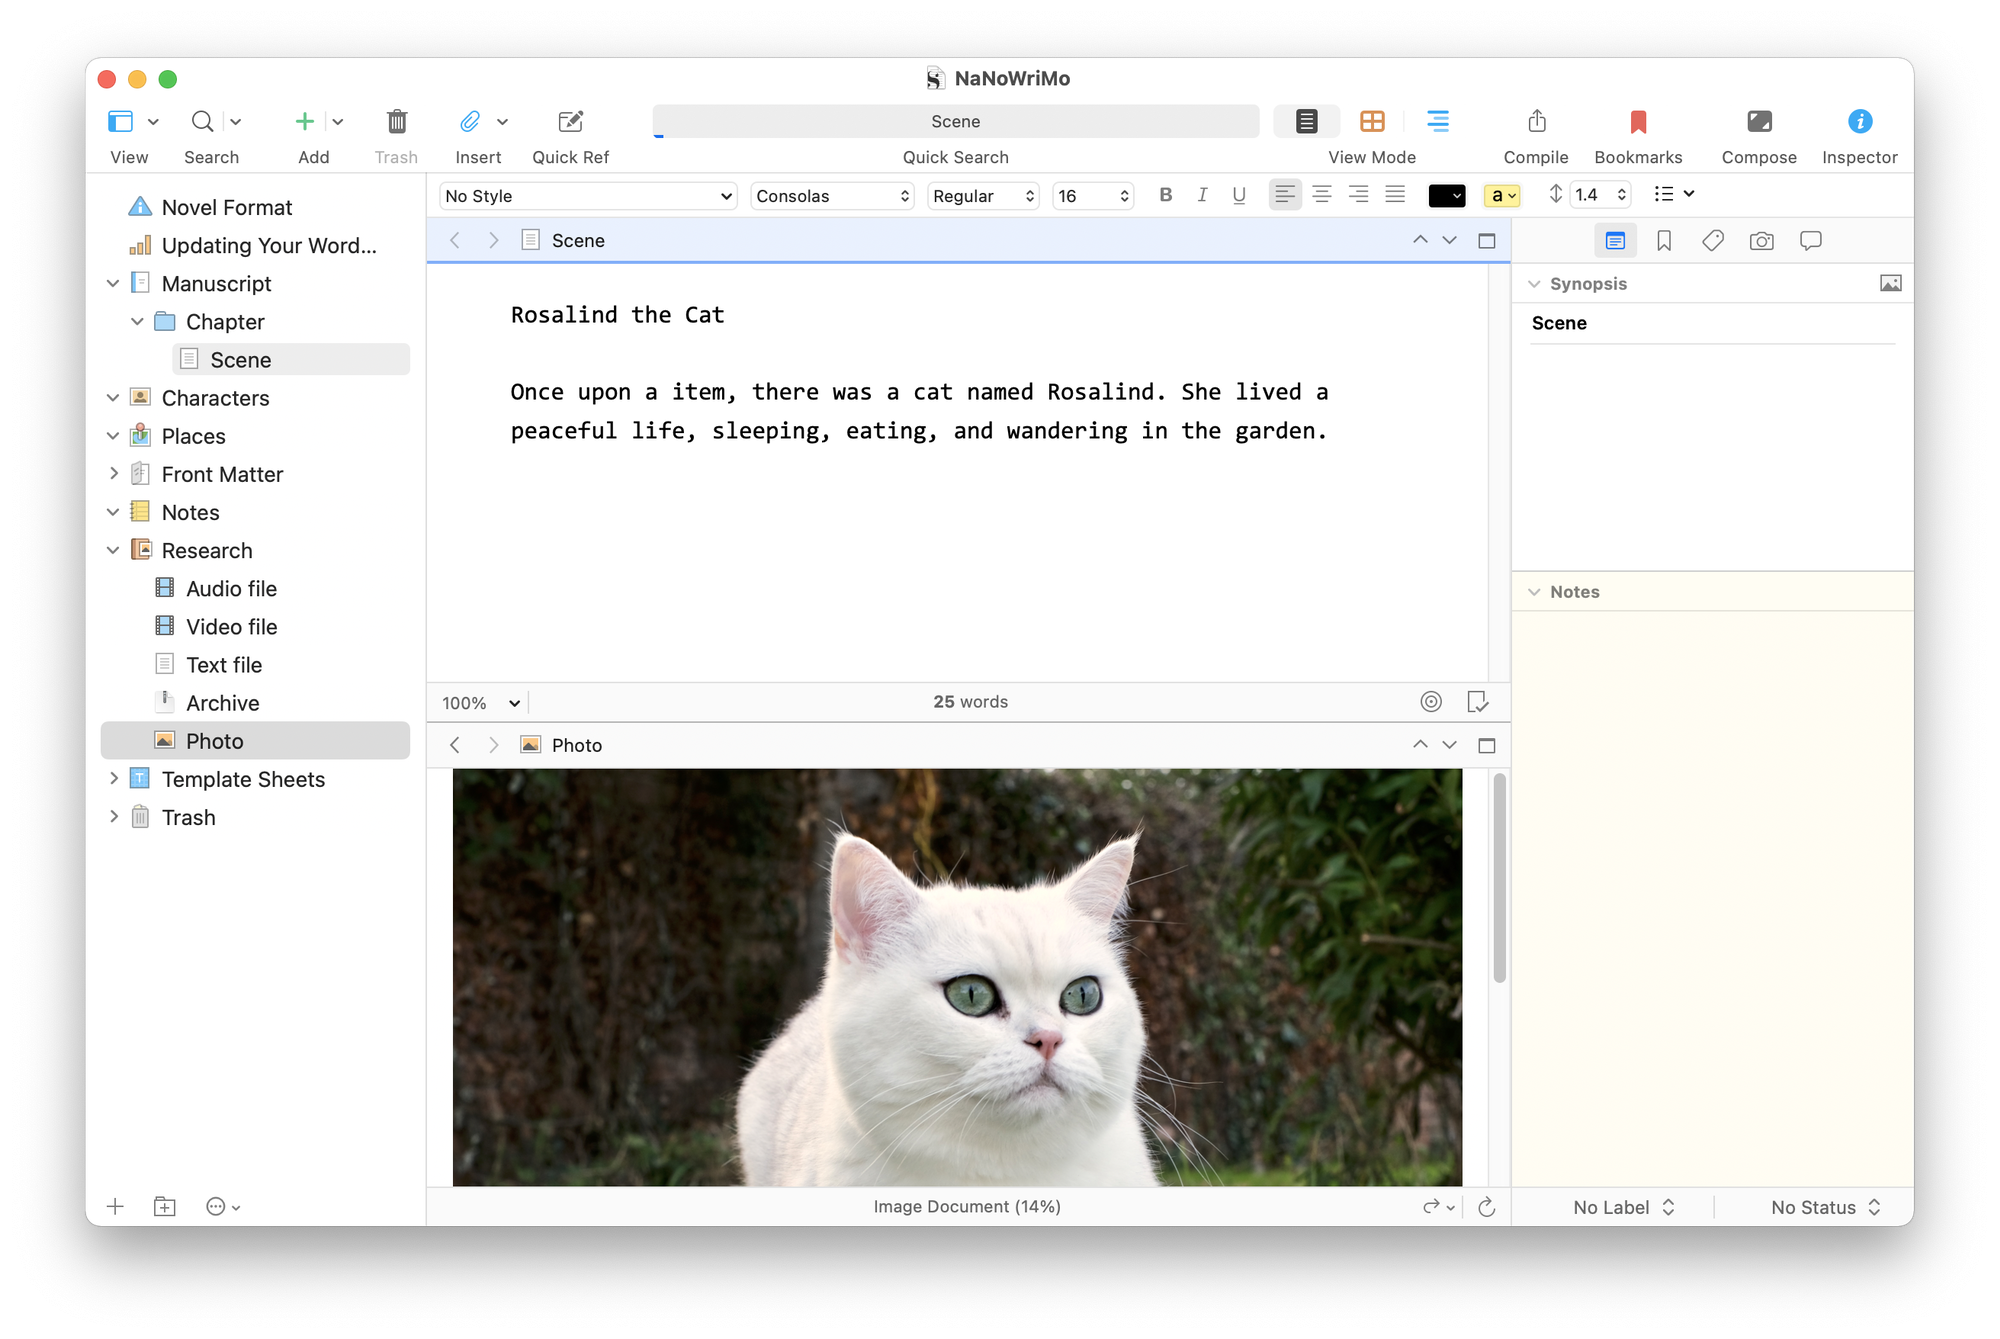Enter Compose mode
The height and width of the screenshot is (1339, 2000).
[1758, 122]
